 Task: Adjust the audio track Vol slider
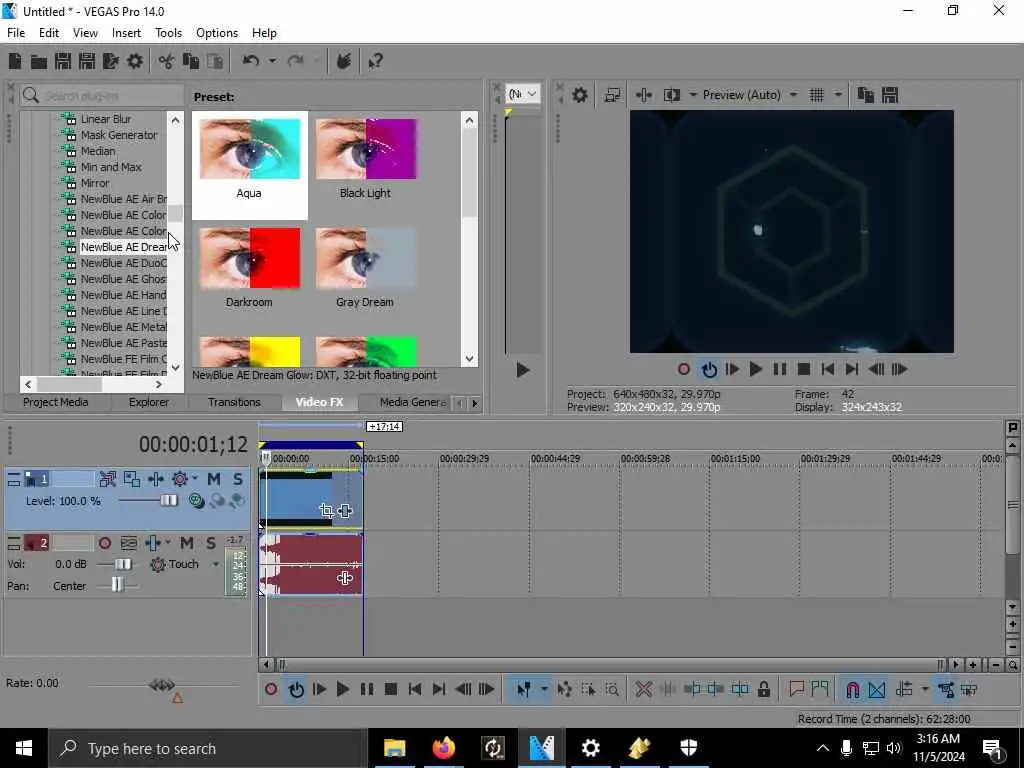pyautogui.click(x=123, y=564)
